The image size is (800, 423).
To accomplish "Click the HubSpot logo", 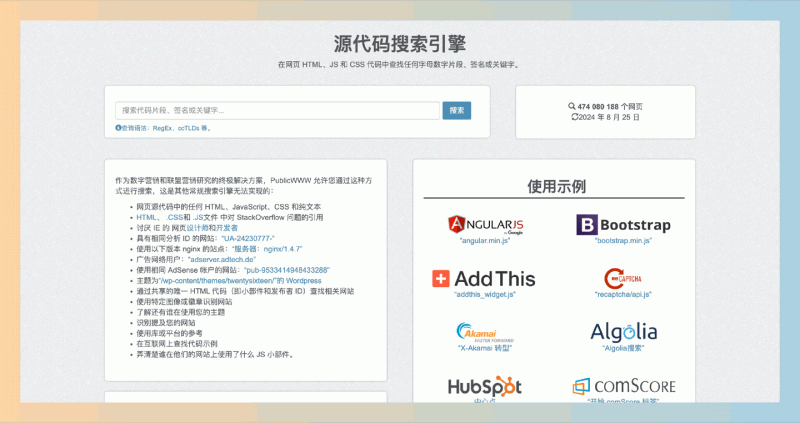I will tap(485, 387).
